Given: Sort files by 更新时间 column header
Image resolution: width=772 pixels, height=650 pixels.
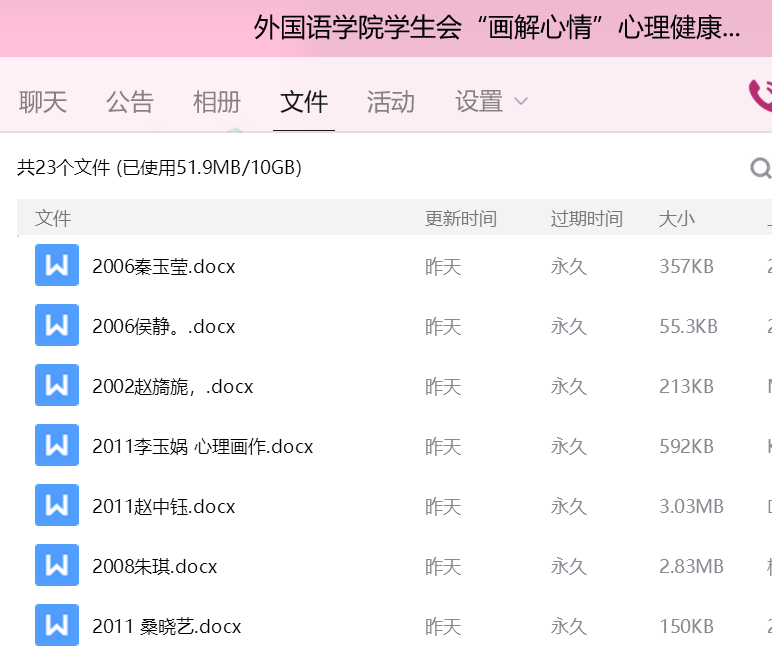Looking at the screenshot, I should click(x=461, y=219).
